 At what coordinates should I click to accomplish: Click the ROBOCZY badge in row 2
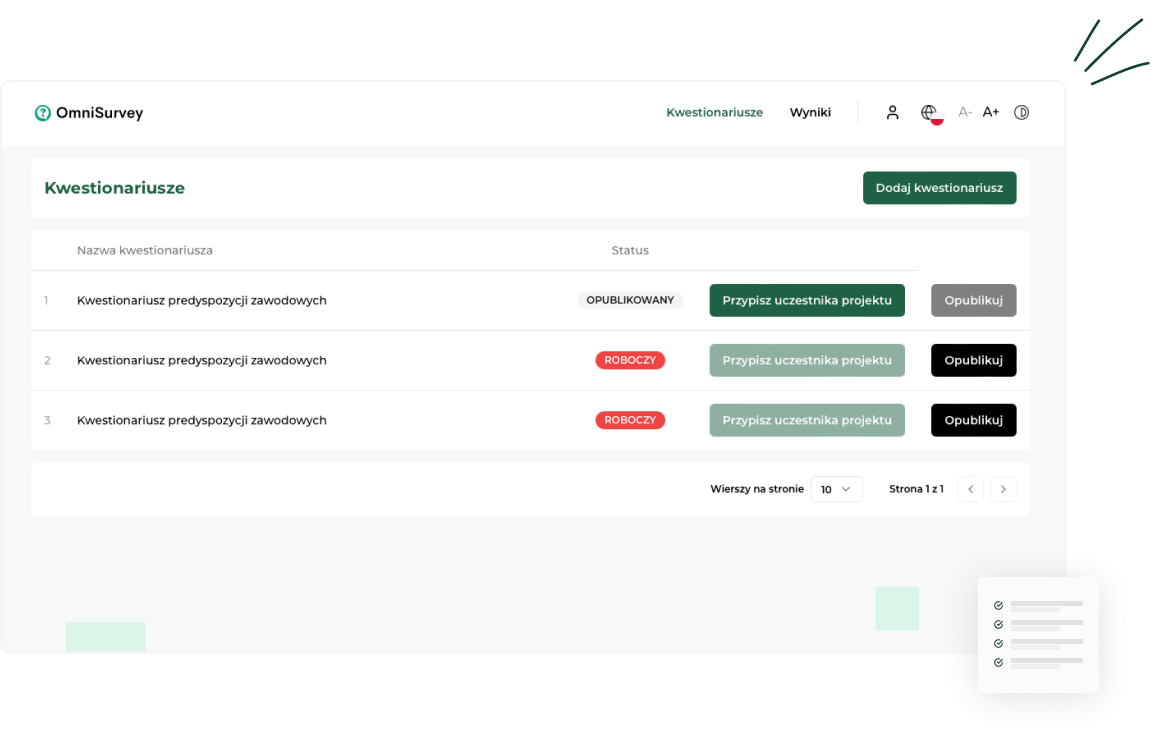point(630,360)
